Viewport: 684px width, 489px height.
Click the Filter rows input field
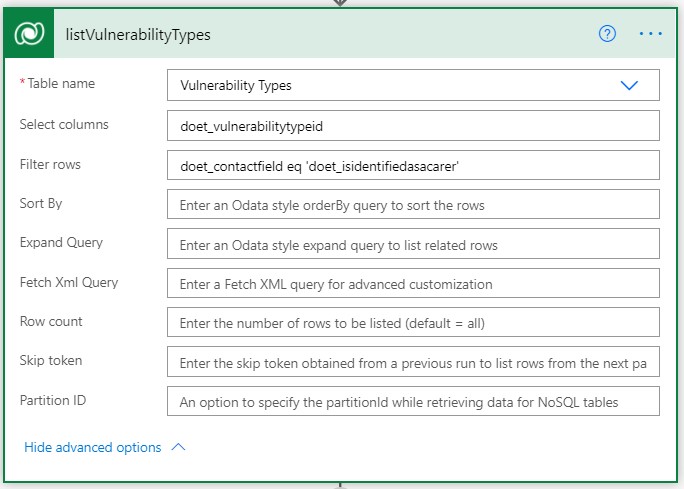point(413,165)
